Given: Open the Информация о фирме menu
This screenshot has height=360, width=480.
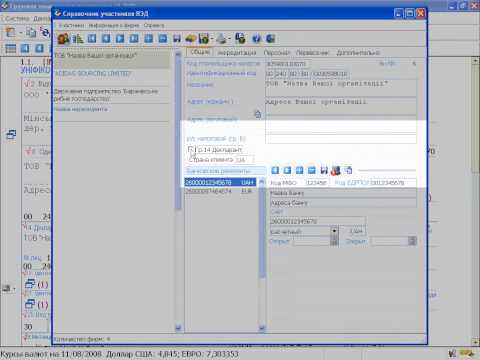Looking at the screenshot, I should tap(114, 25).
